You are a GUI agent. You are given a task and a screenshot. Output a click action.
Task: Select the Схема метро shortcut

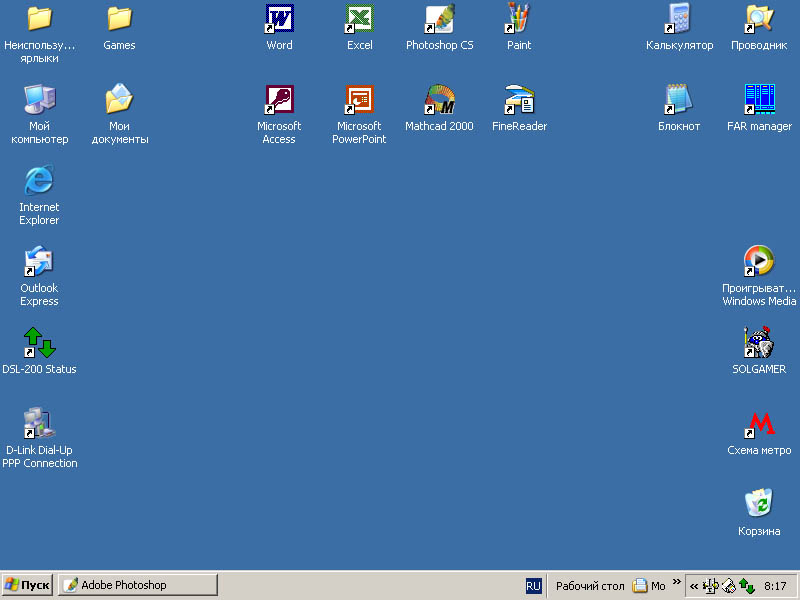tap(759, 426)
